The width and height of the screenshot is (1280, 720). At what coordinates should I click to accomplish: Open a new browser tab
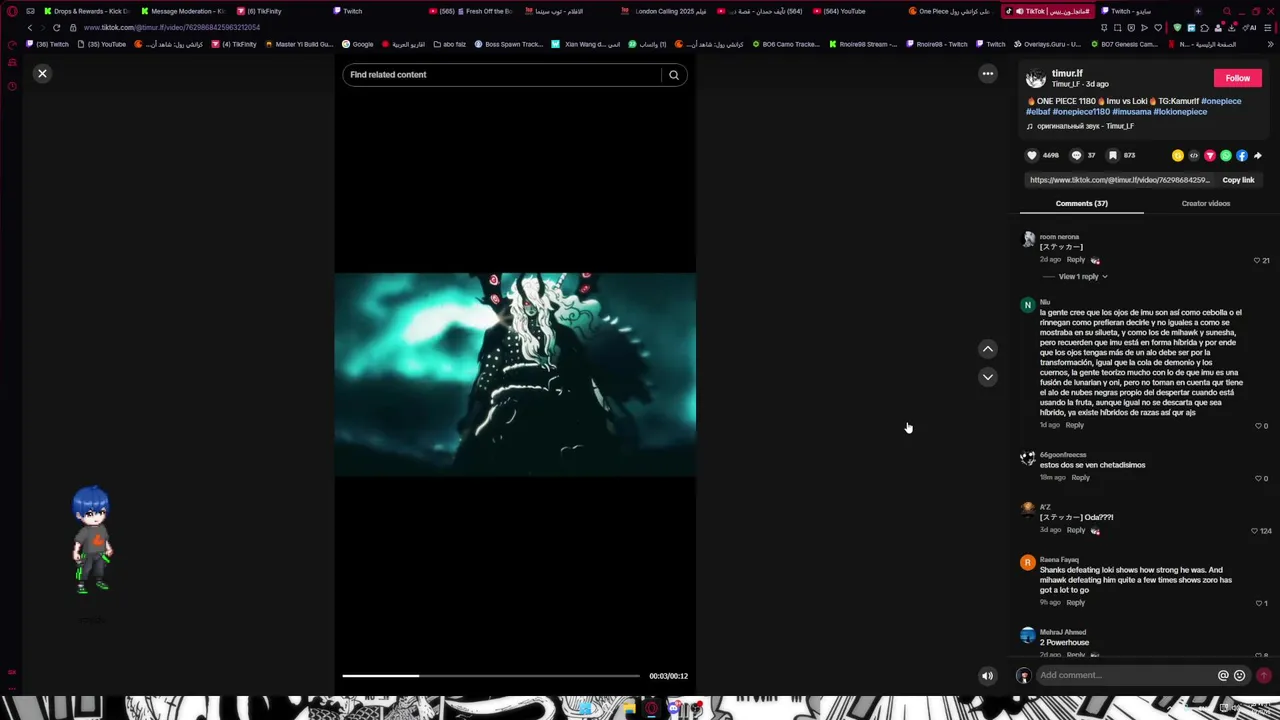(1198, 11)
